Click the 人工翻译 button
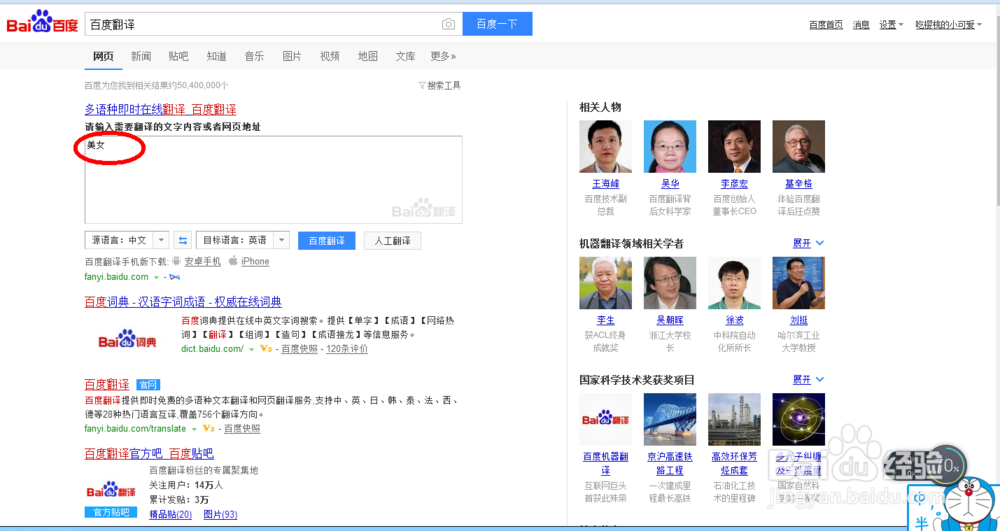This screenshot has width=1000, height=531. (392, 241)
